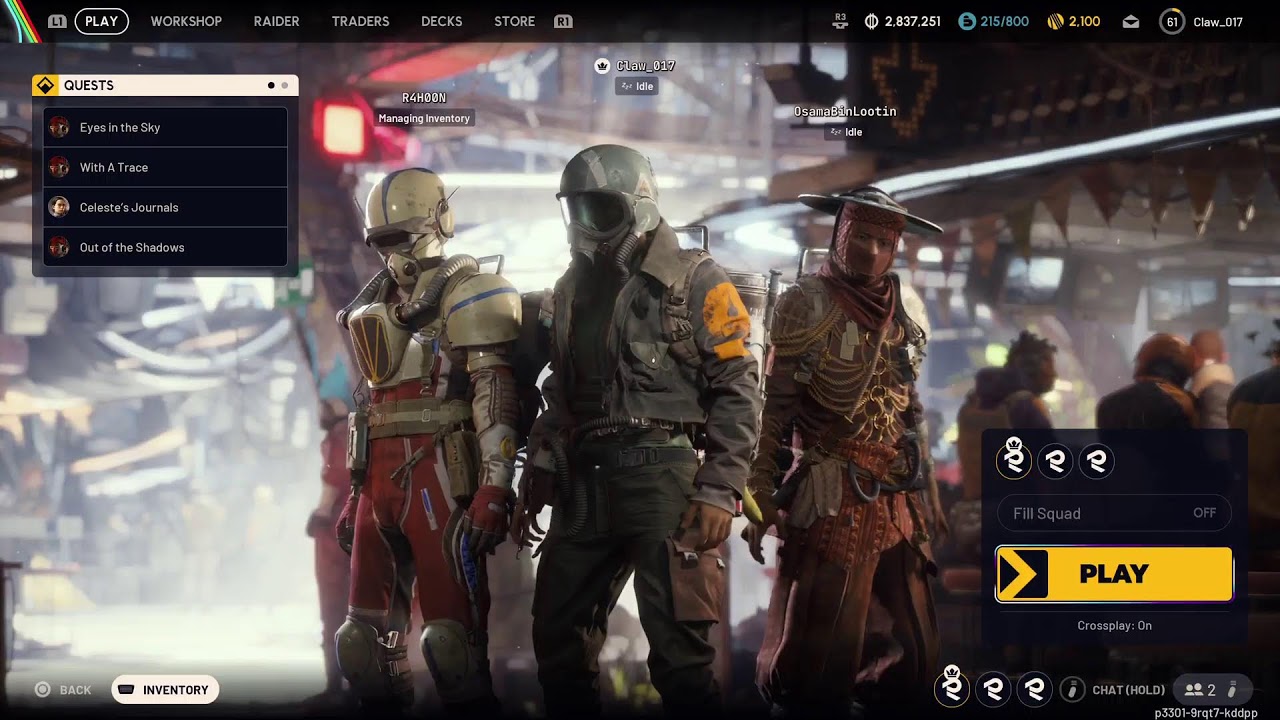Click the touchpad icon on the INVENTORY button
The image size is (1280, 720).
click(127, 689)
